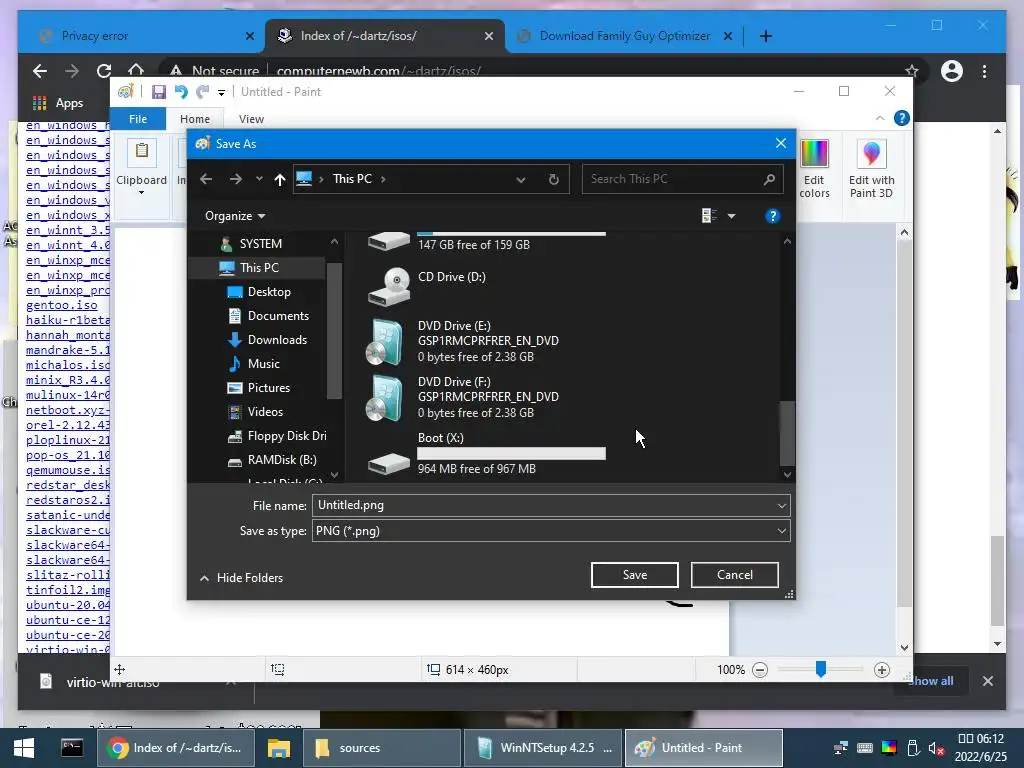The width and height of the screenshot is (1024, 768).
Task: Click the Undo arrow in Paint toolbar
Action: tap(181, 92)
